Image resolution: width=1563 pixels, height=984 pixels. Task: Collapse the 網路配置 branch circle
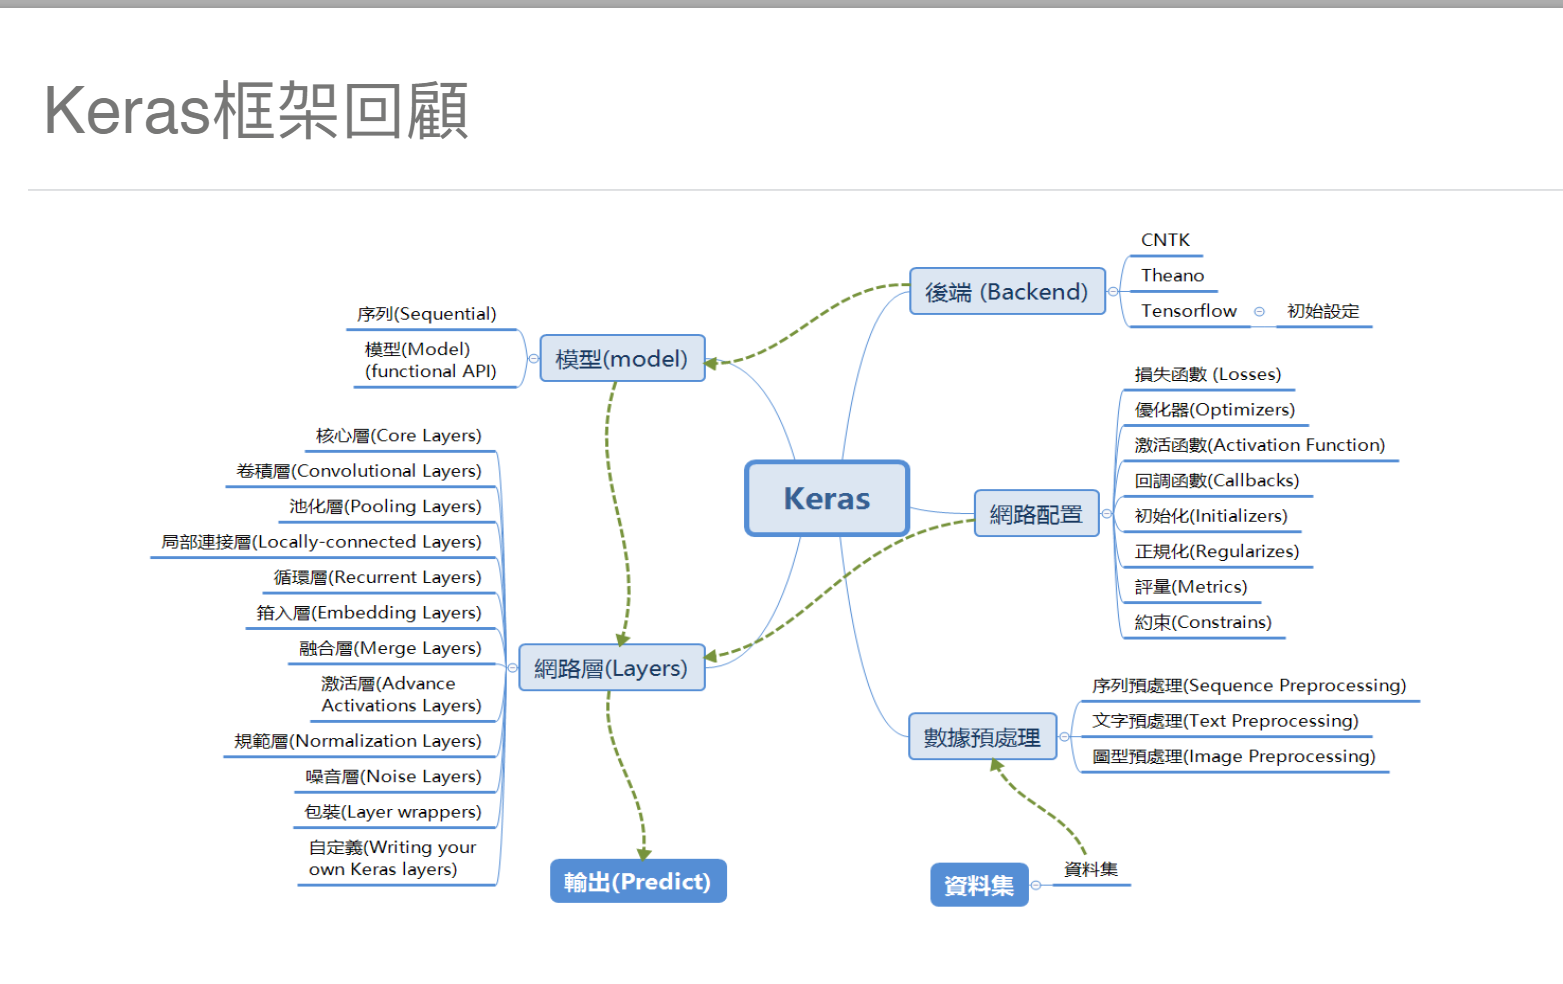1107,514
